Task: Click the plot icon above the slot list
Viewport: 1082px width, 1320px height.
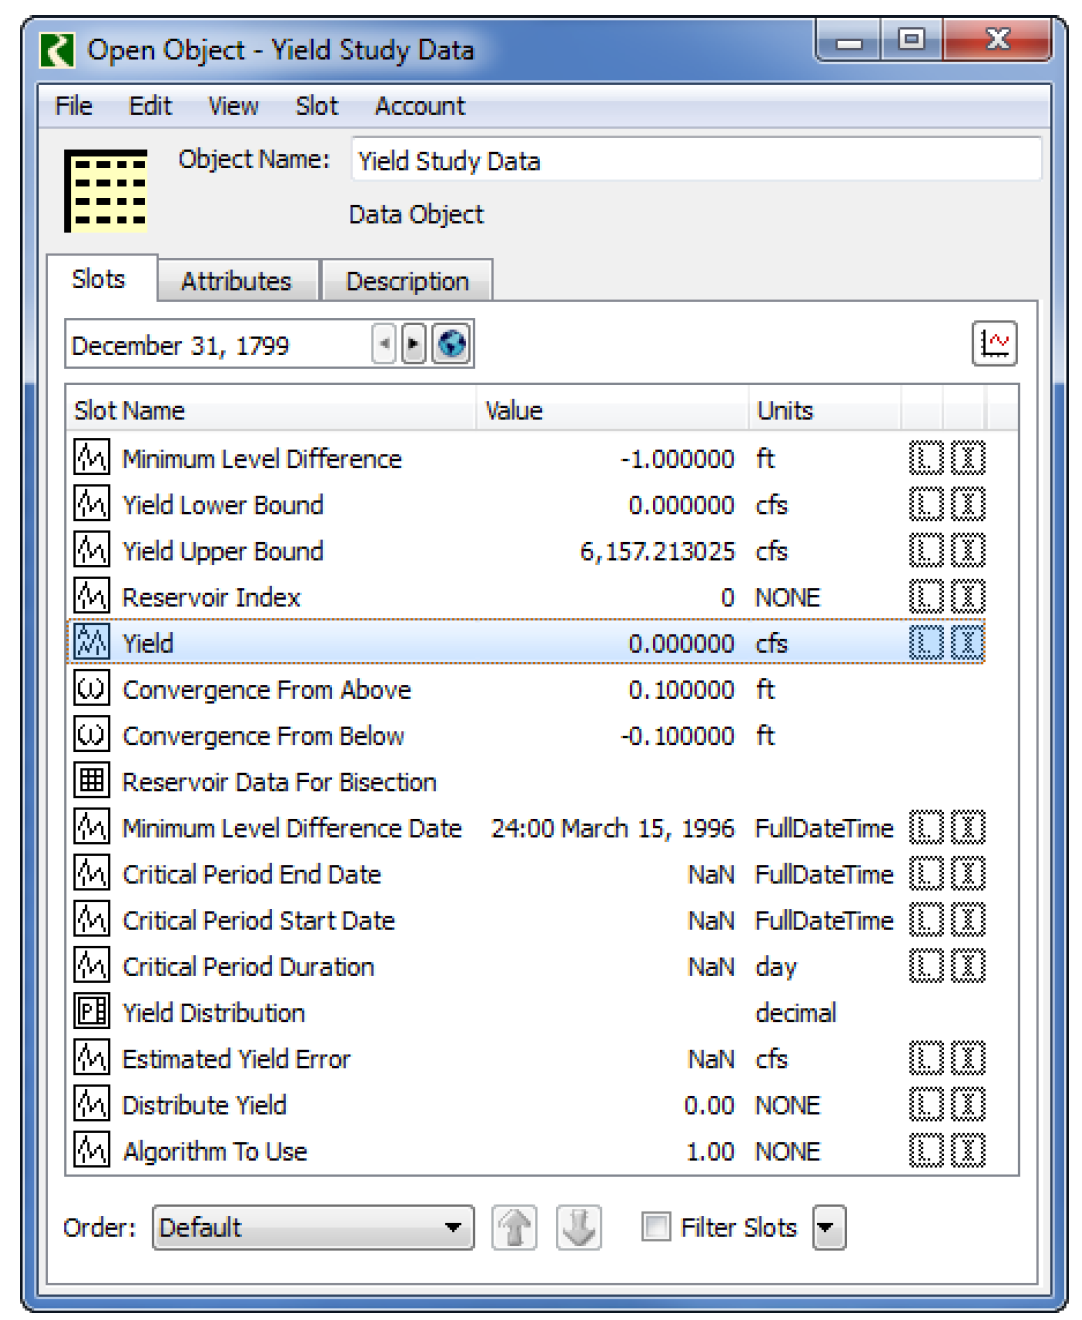Action: coord(993,344)
